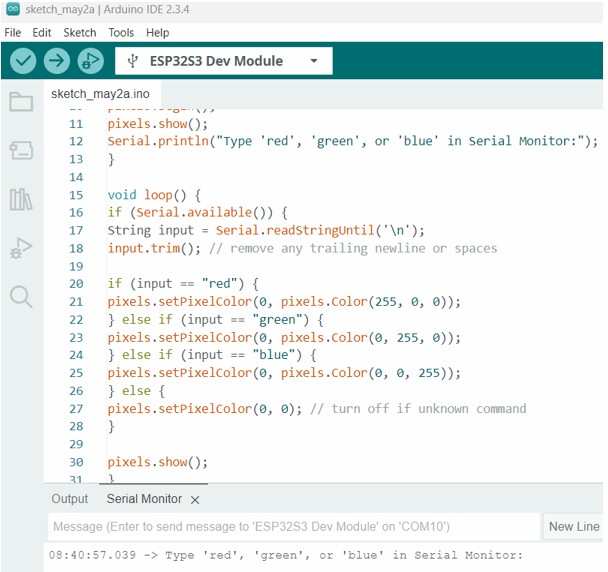
Task: Start debugging with the Debug toolbar button
Action: (x=90, y=61)
